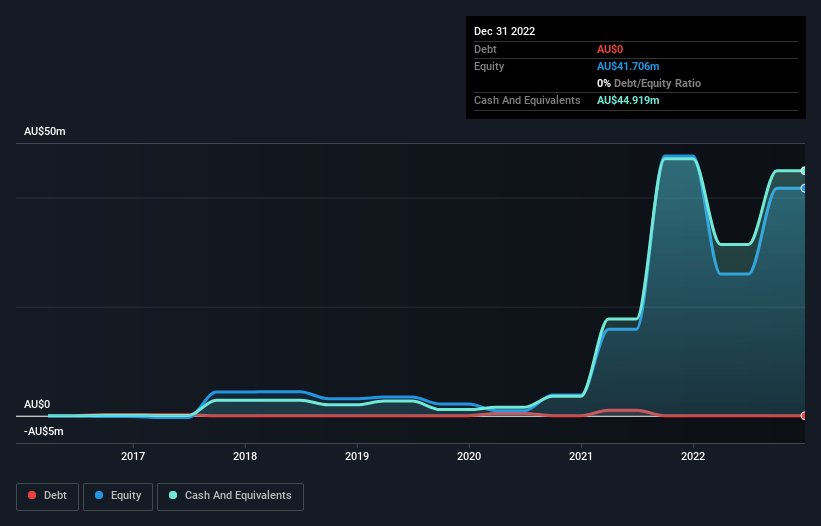Click the 2019 x-axis label
Screen dimensions: 821x526
tap(357, 456)
